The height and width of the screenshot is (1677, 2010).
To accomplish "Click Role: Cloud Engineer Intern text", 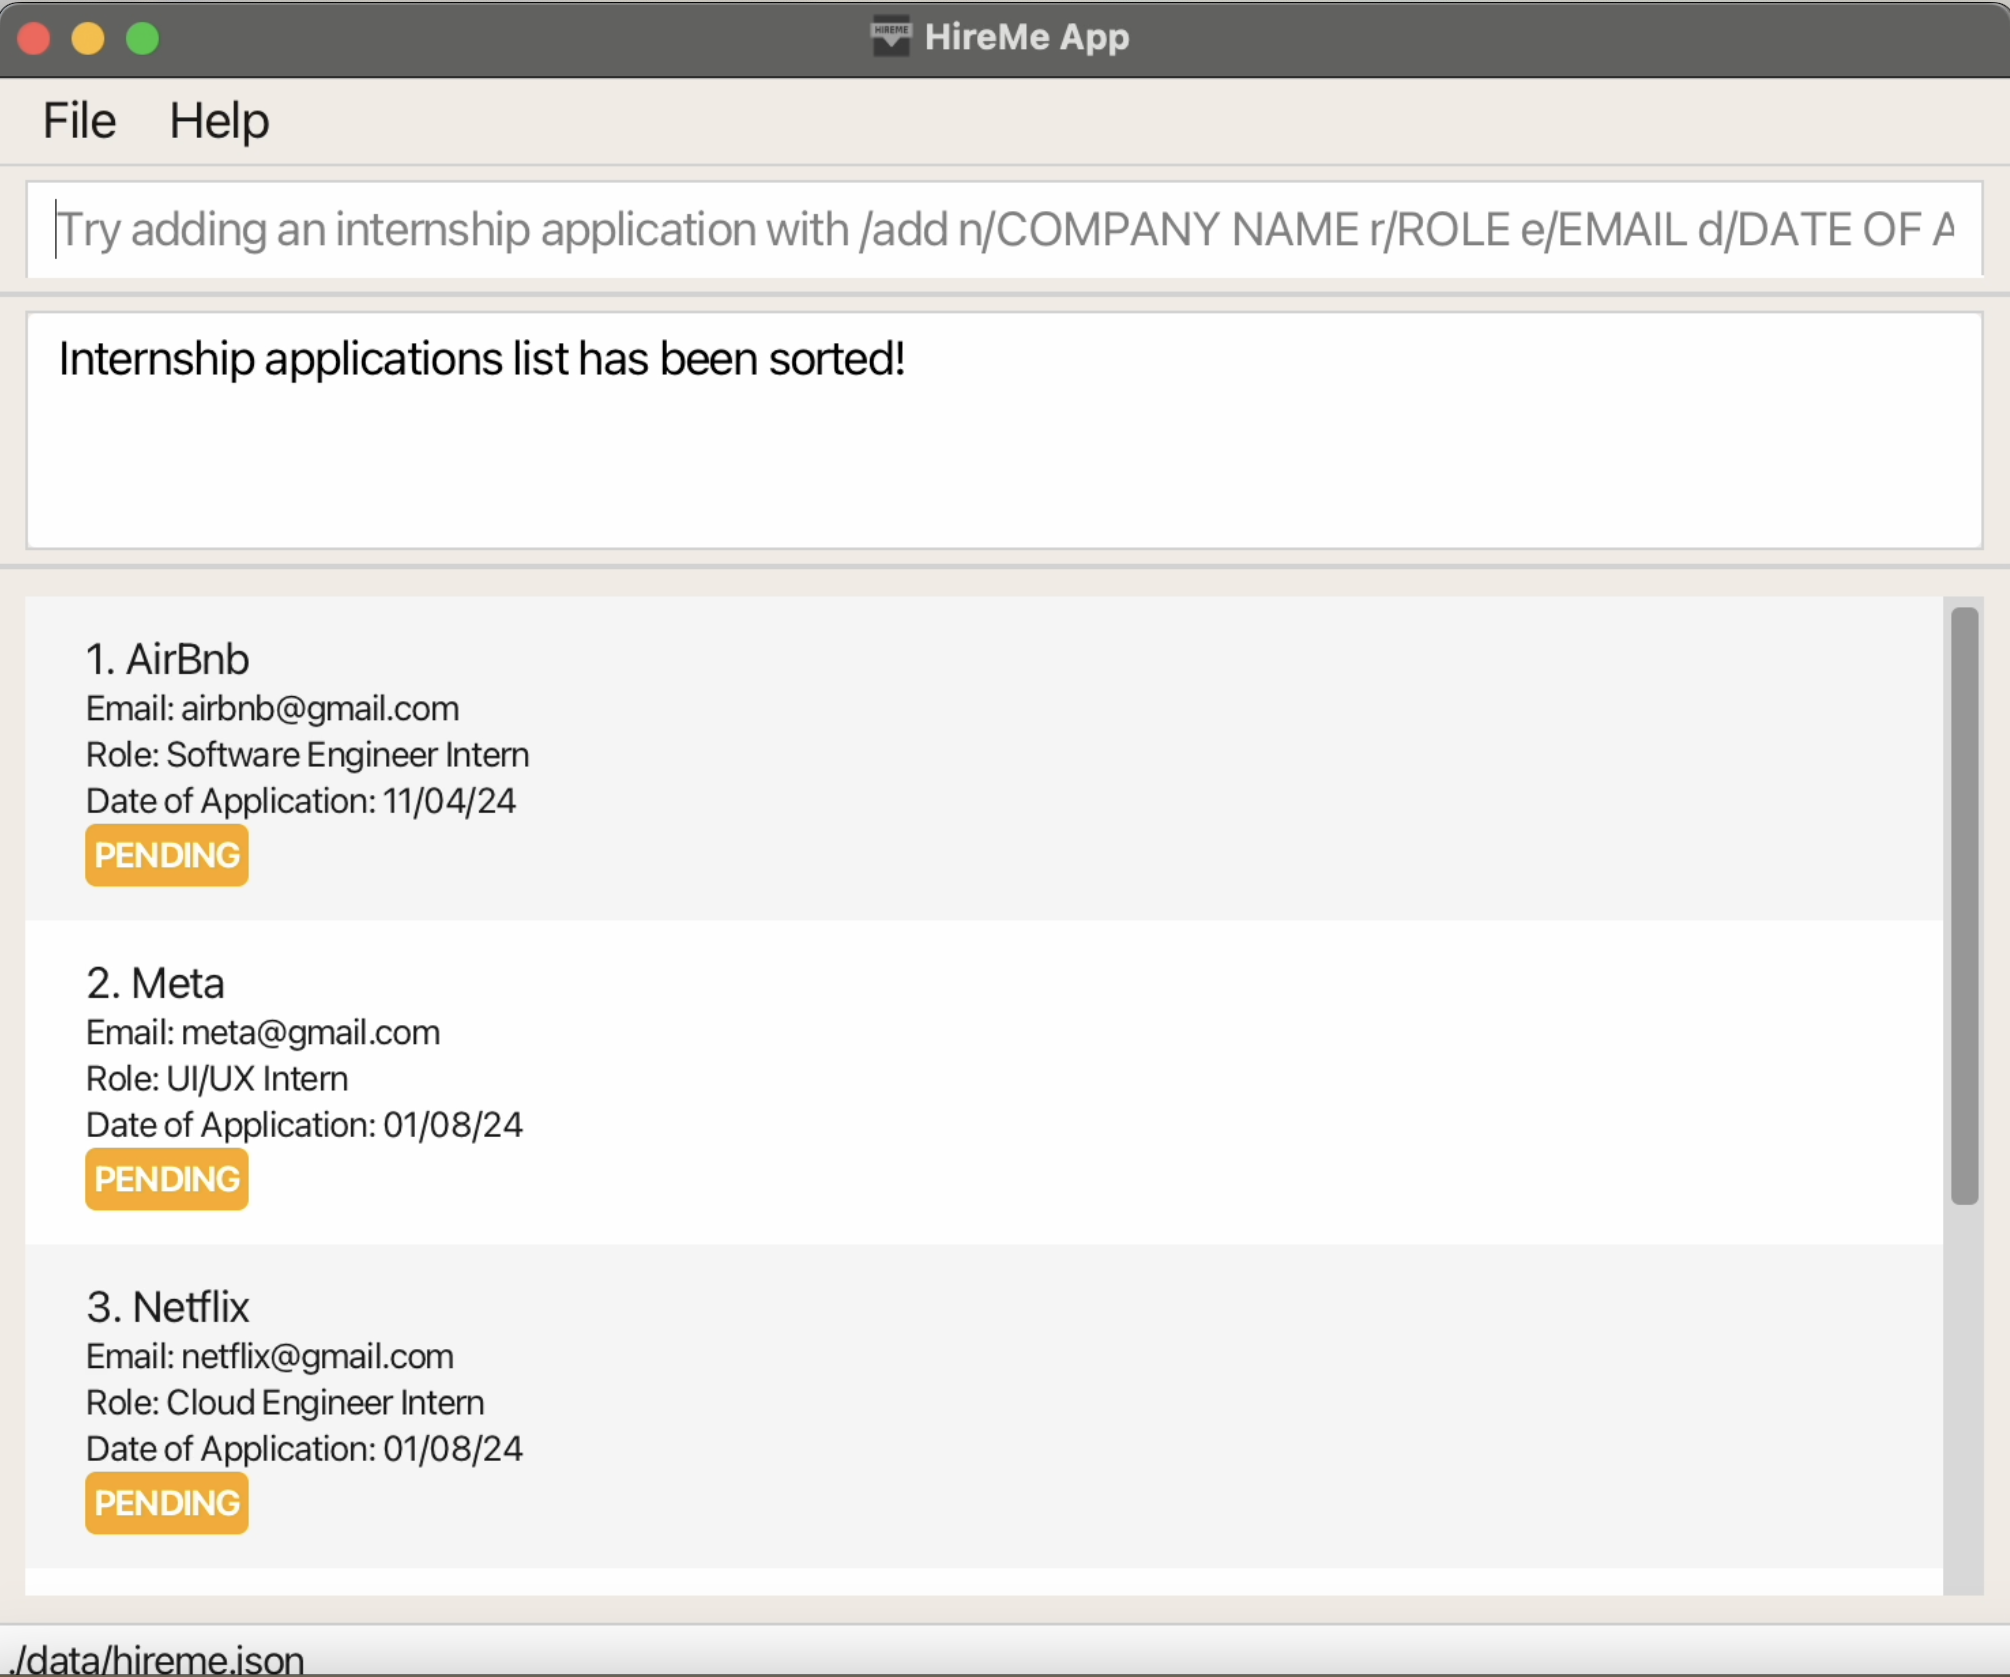I will point(285,1403).
